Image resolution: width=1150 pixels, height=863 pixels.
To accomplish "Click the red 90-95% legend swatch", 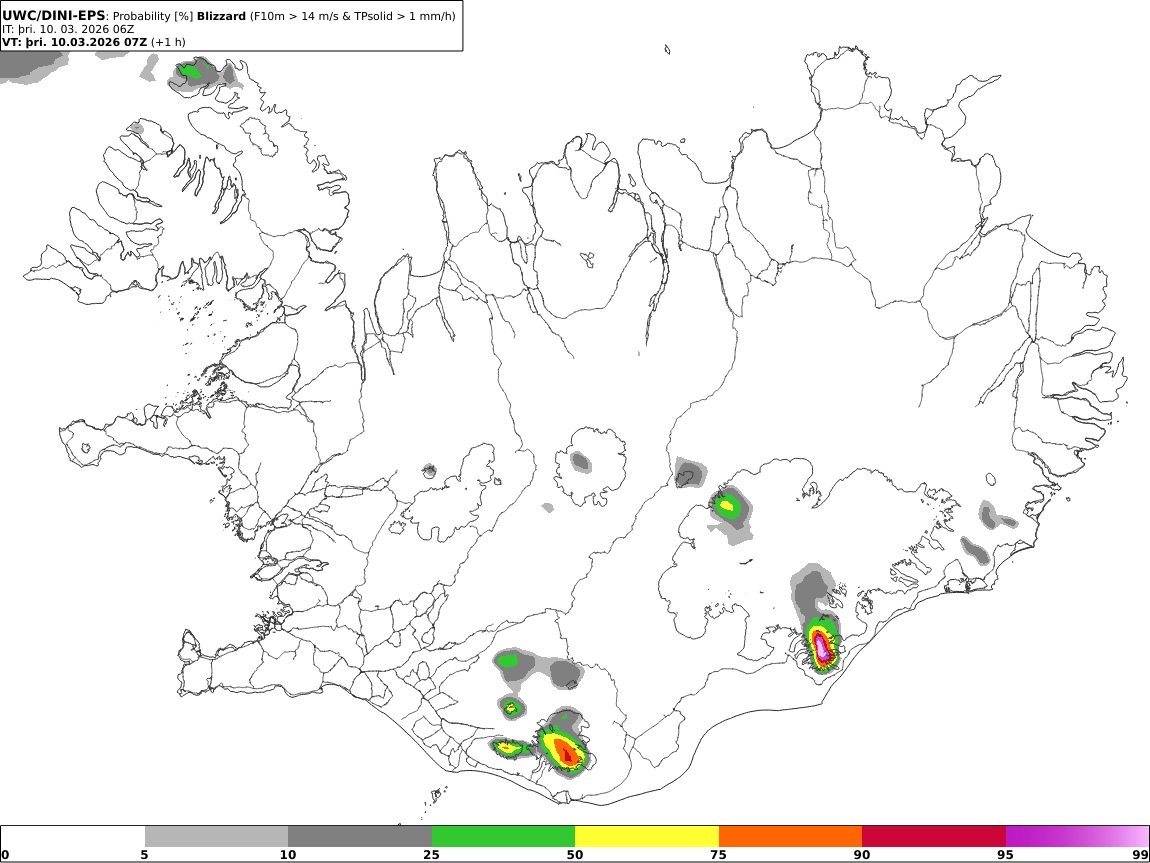I will pos(934,837).
